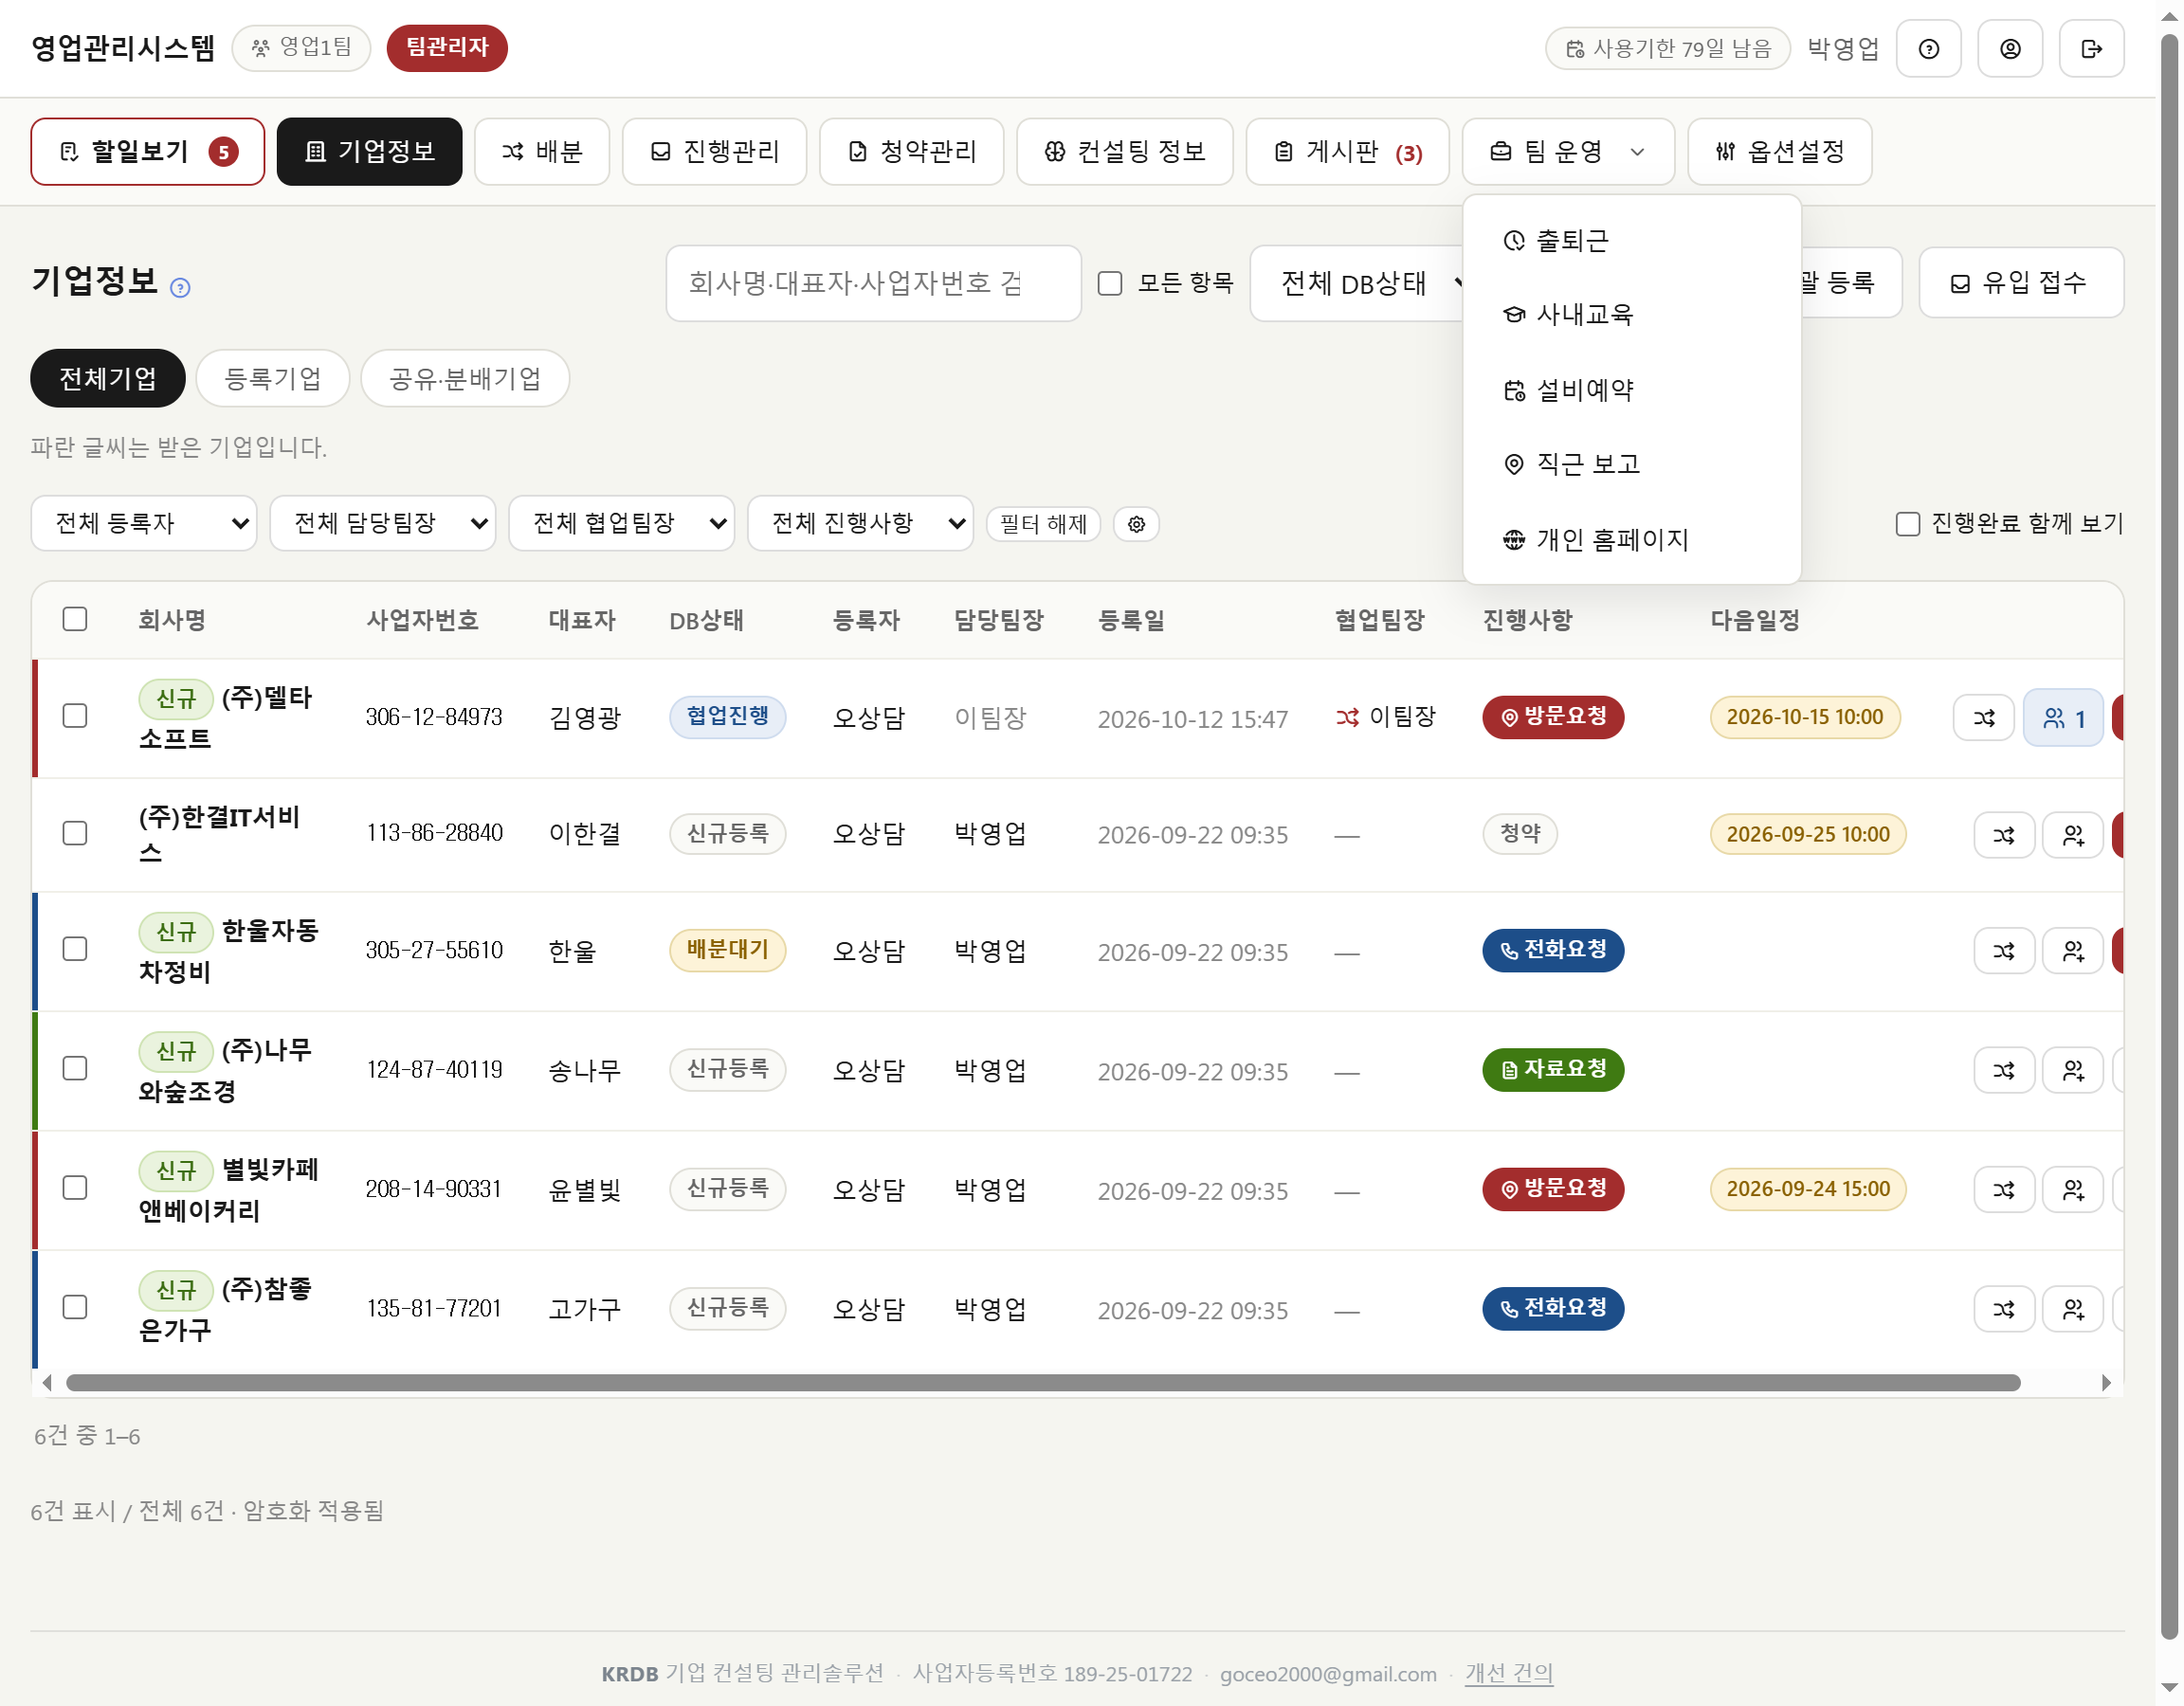The width and height of the screenshot is (2184, 1706).
Task: Click add-user icon in (주)참좋은가구 row
Action: pyautogui.click(x=2073, y=1309)
